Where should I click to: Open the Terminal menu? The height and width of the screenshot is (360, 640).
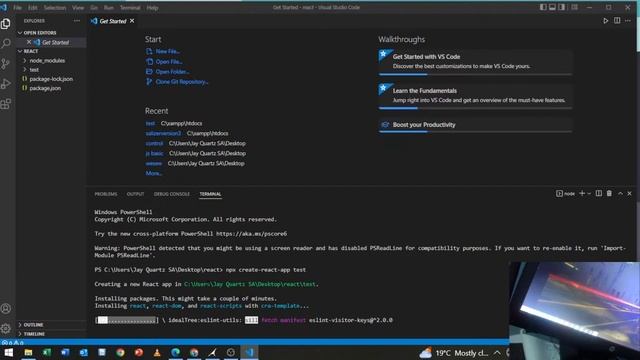pos(130,7)
